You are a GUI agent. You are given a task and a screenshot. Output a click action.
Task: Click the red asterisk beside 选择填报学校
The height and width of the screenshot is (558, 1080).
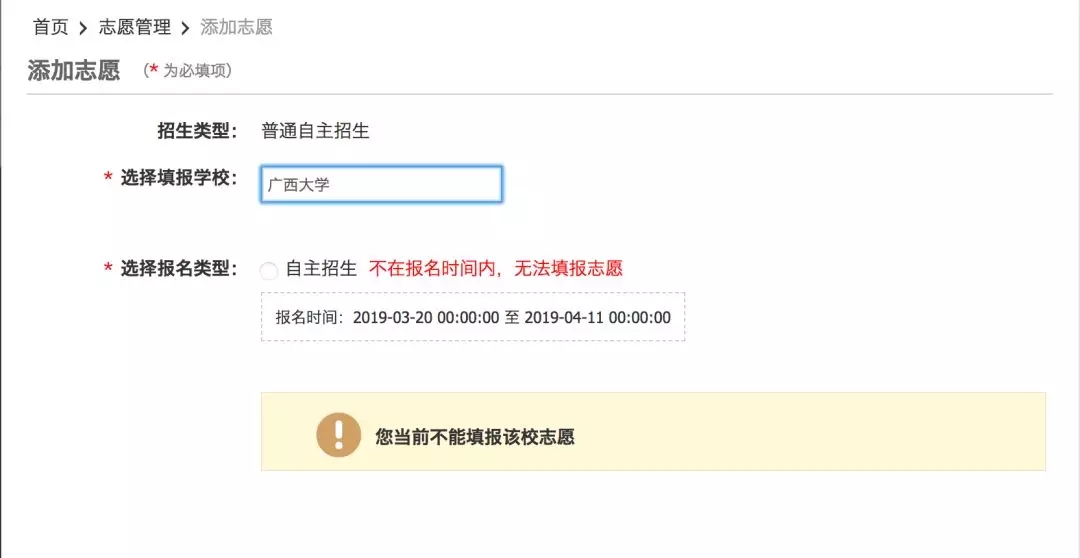point(108,178)
